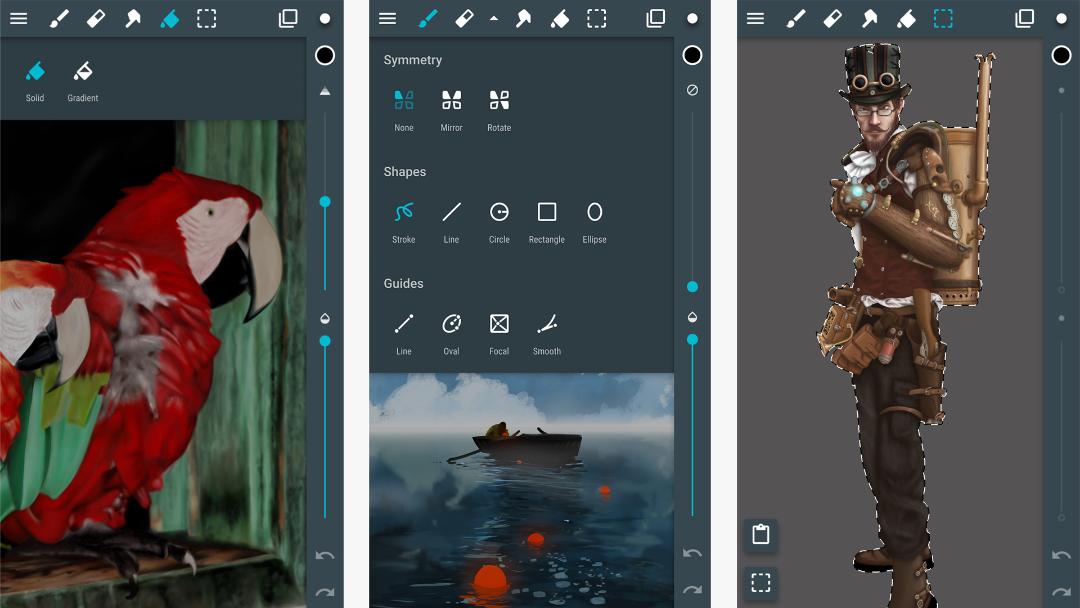Select the Solid fill option
The image size is (1080, 608).
[35, 81]
